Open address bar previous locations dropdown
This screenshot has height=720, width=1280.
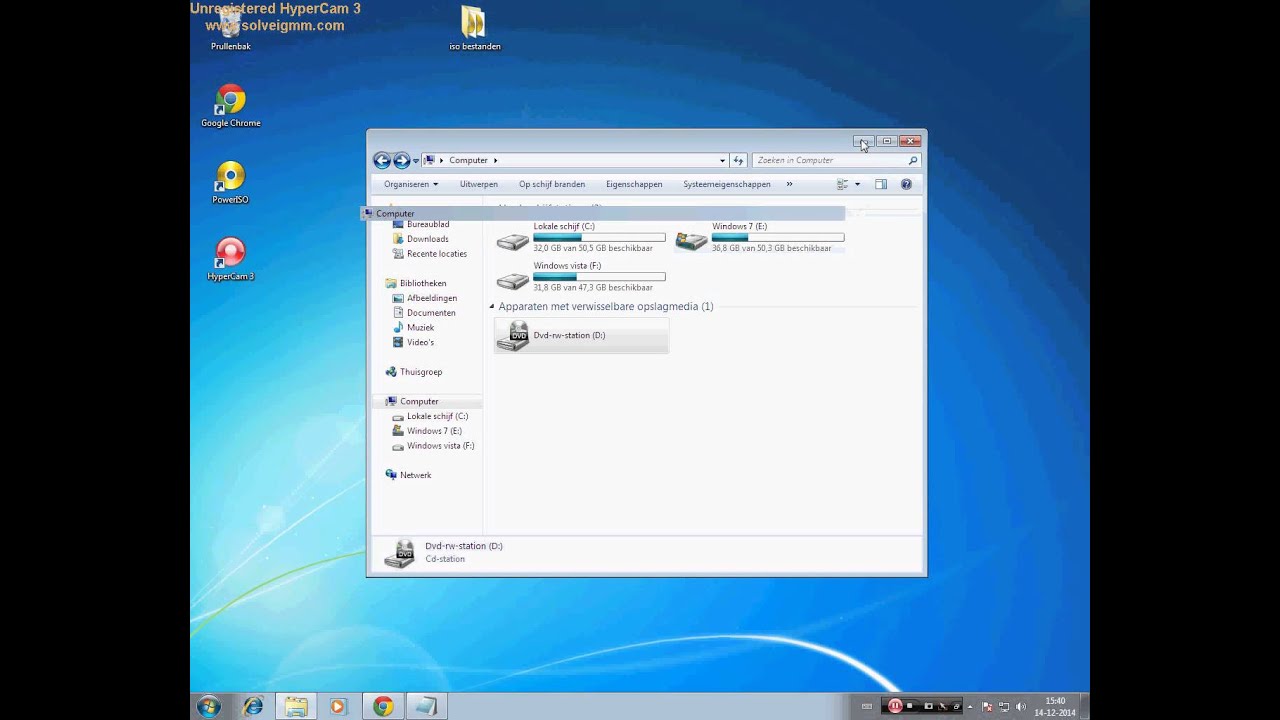point(722,160)
